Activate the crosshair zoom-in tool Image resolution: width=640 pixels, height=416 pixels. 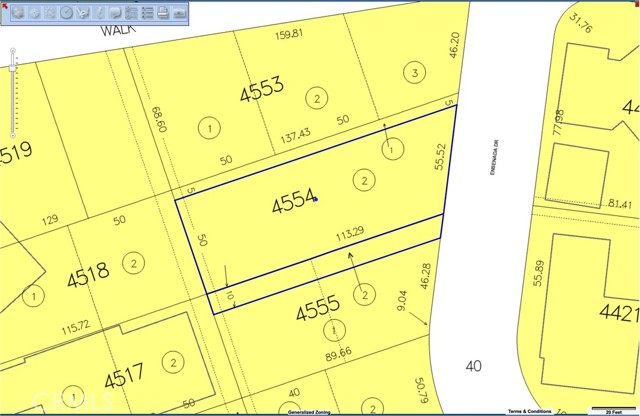tap(35, 13)
